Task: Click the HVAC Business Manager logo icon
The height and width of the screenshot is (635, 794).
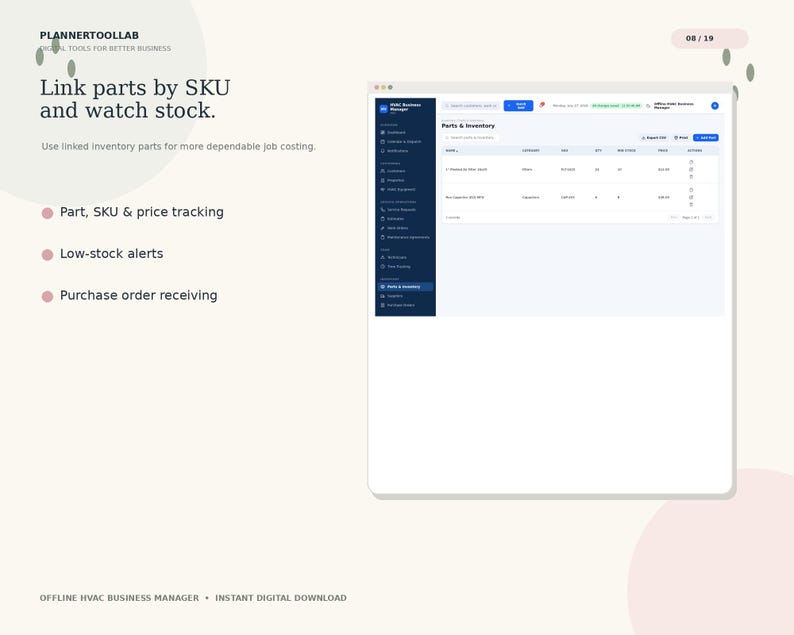Action: (x=383, y=108)
